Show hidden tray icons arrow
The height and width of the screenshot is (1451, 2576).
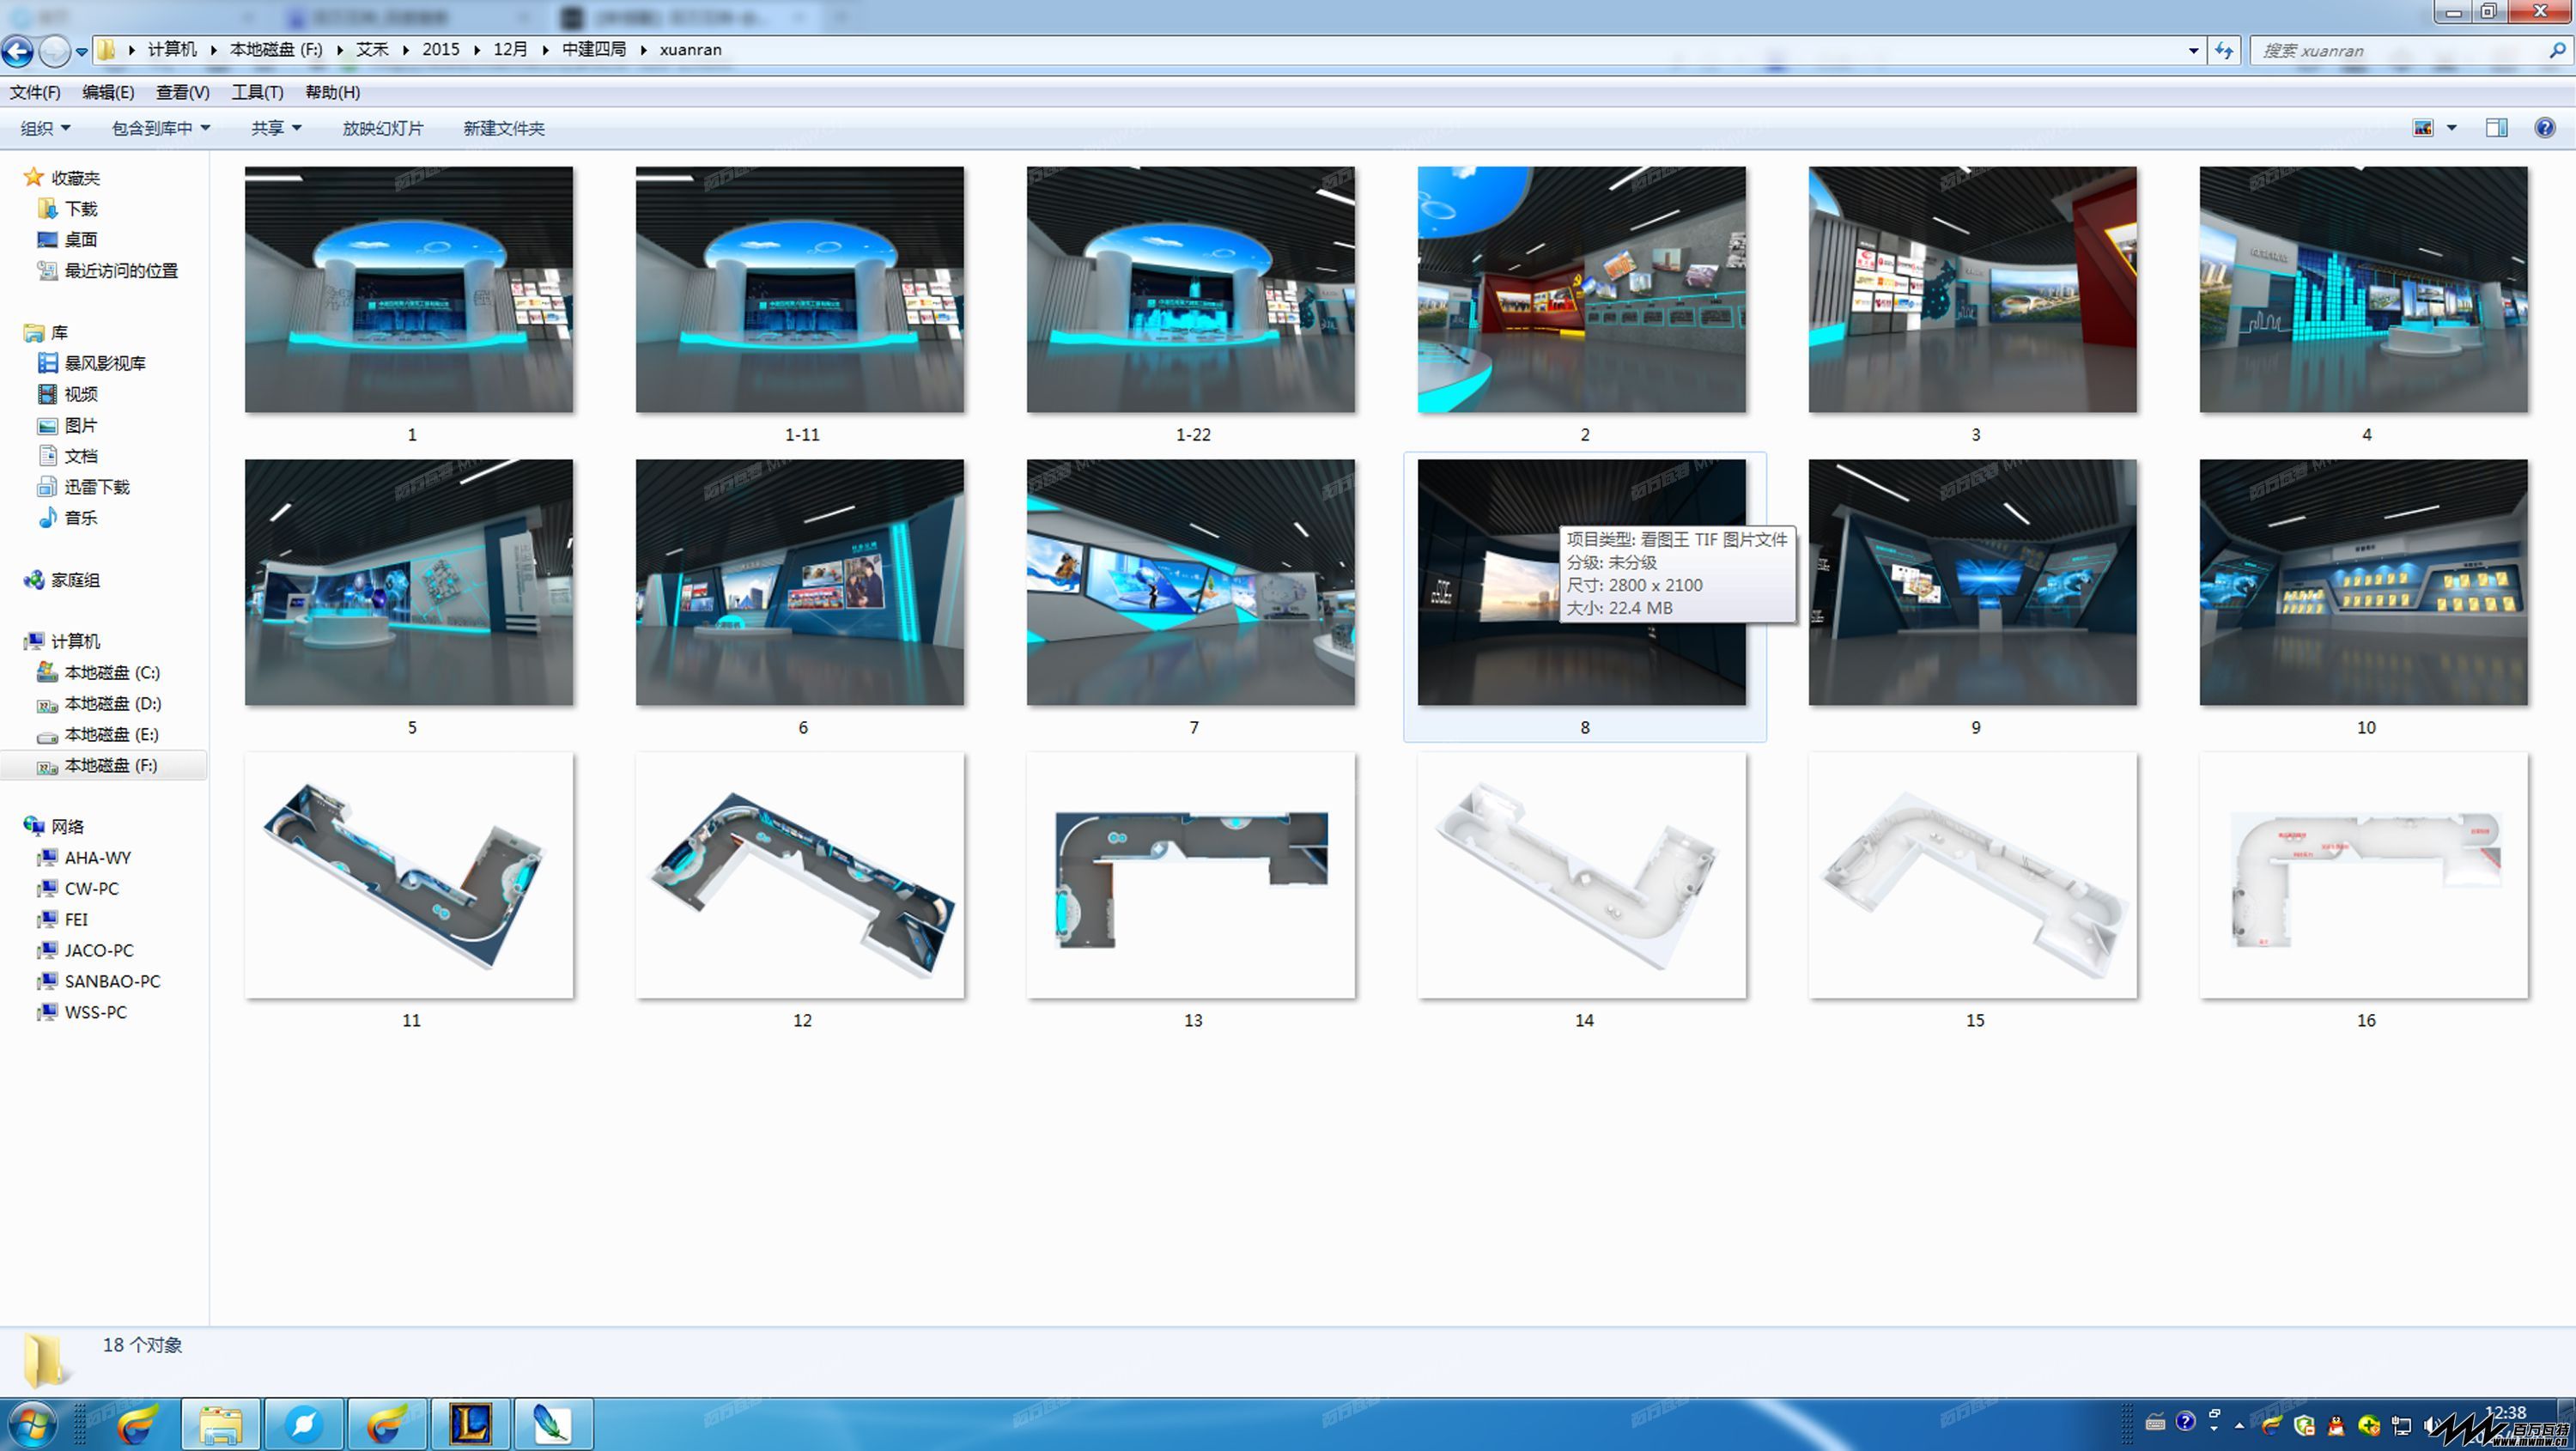pyautogui.click(x=2239, y=1425)
